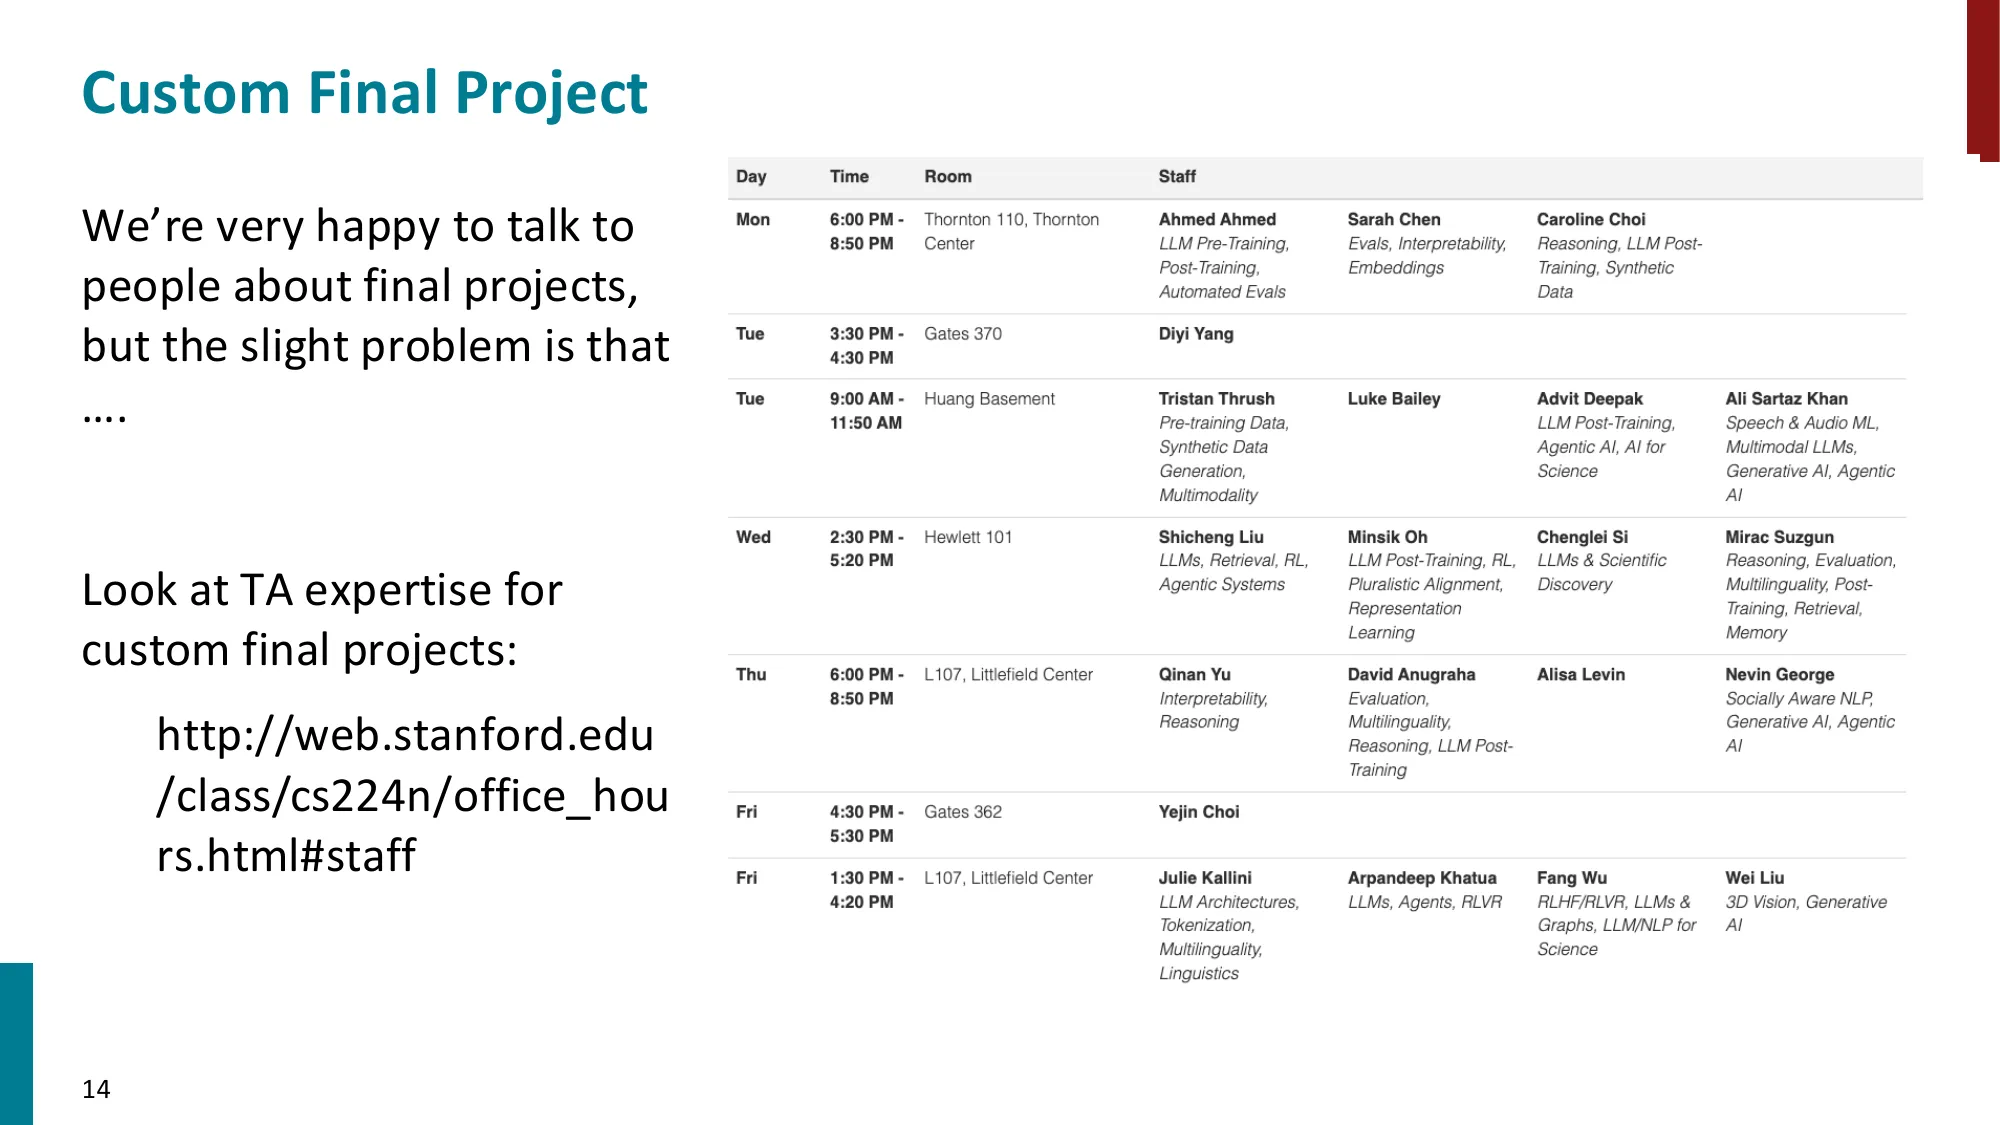Image resolution: width=2000 pixels, height=1125 pixels.
Task: Click staff name Tristan Thrush
Action: (x=1216, y=399)
